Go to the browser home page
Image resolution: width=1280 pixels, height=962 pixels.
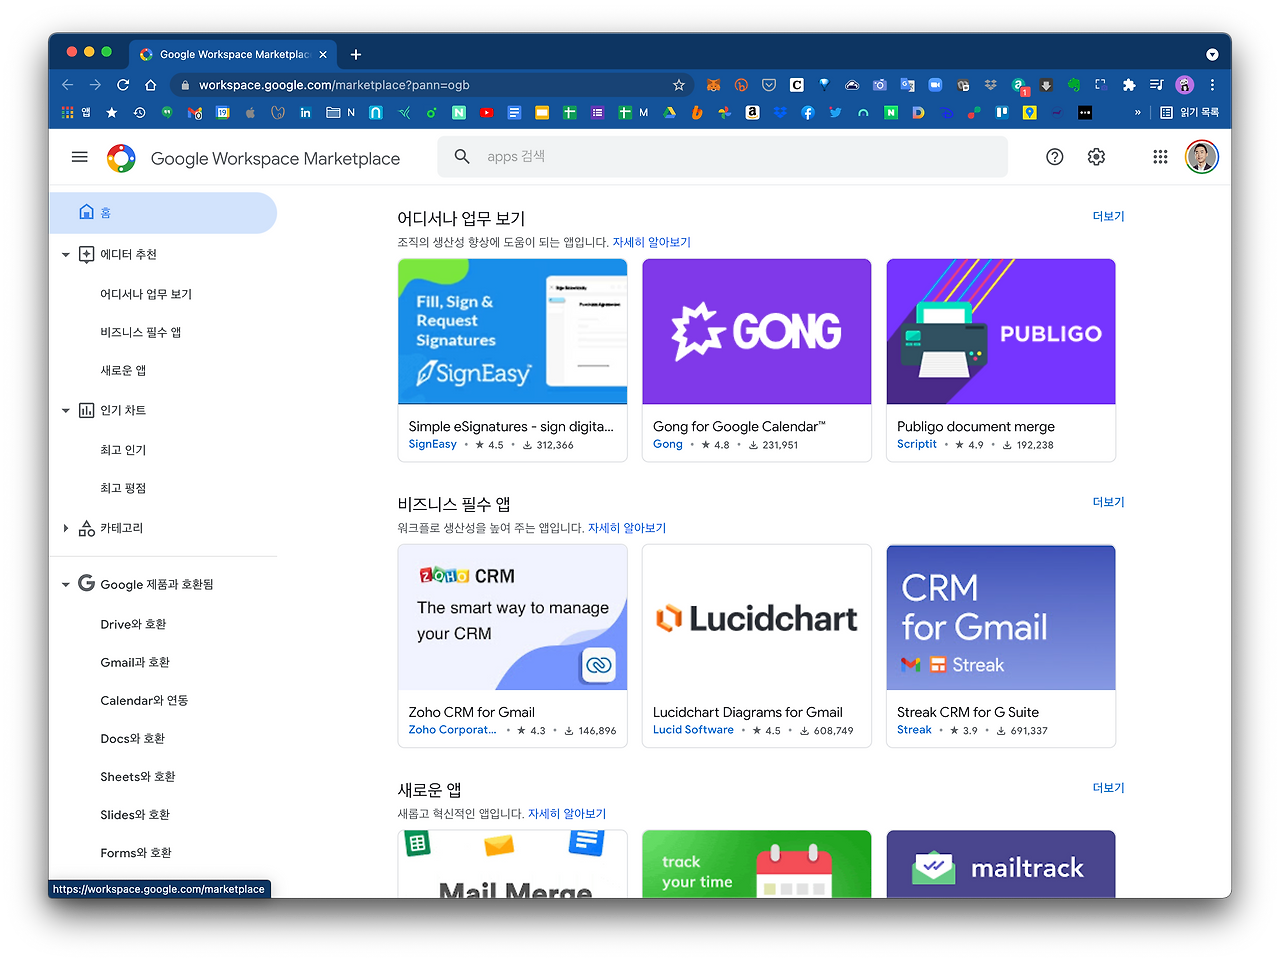150,85
